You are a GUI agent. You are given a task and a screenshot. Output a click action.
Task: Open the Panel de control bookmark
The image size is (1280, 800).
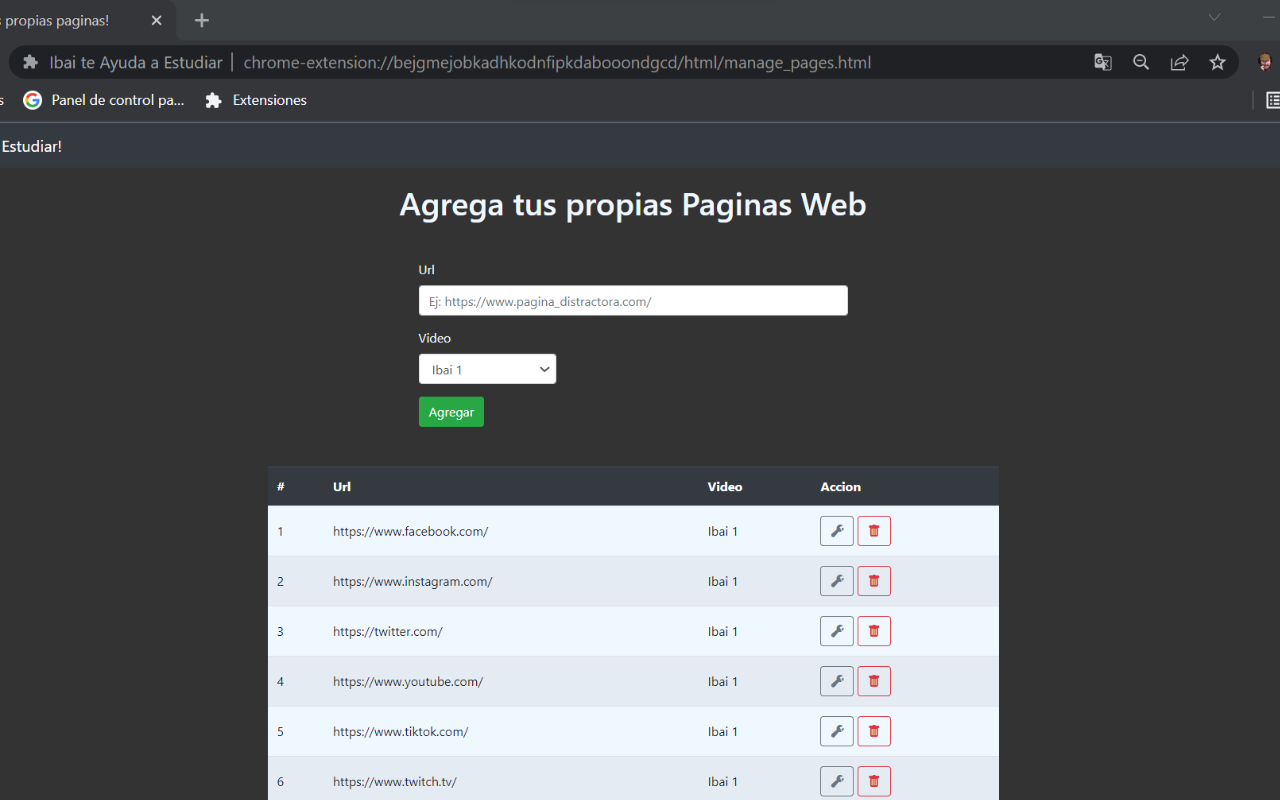click(103, 100)
